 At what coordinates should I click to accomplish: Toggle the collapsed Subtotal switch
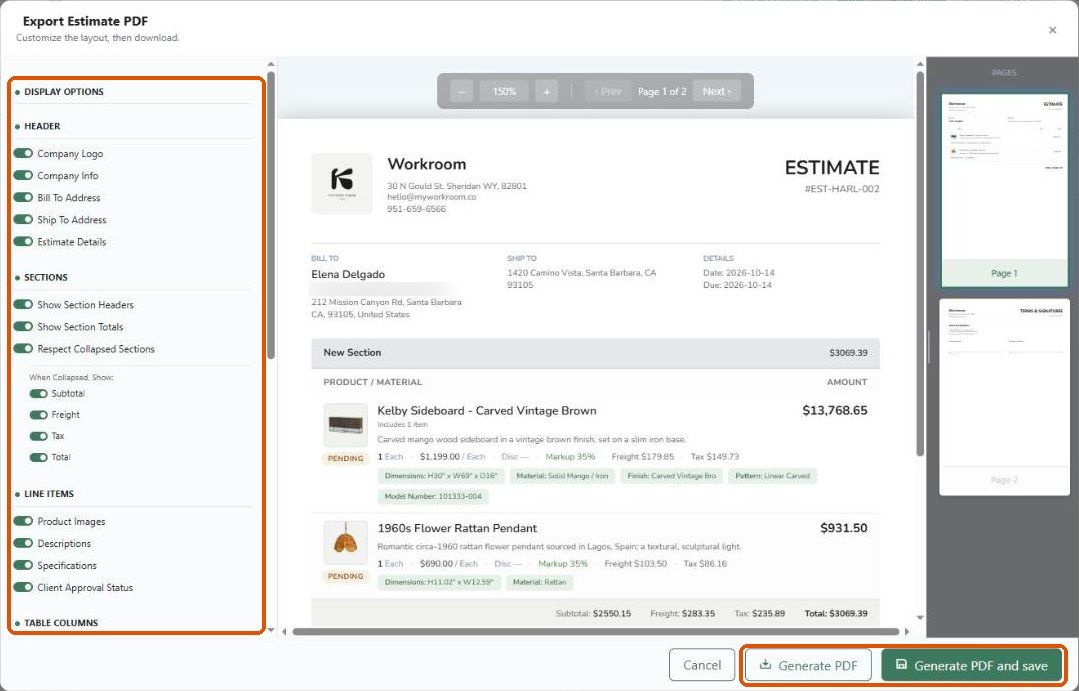point(39,394)
